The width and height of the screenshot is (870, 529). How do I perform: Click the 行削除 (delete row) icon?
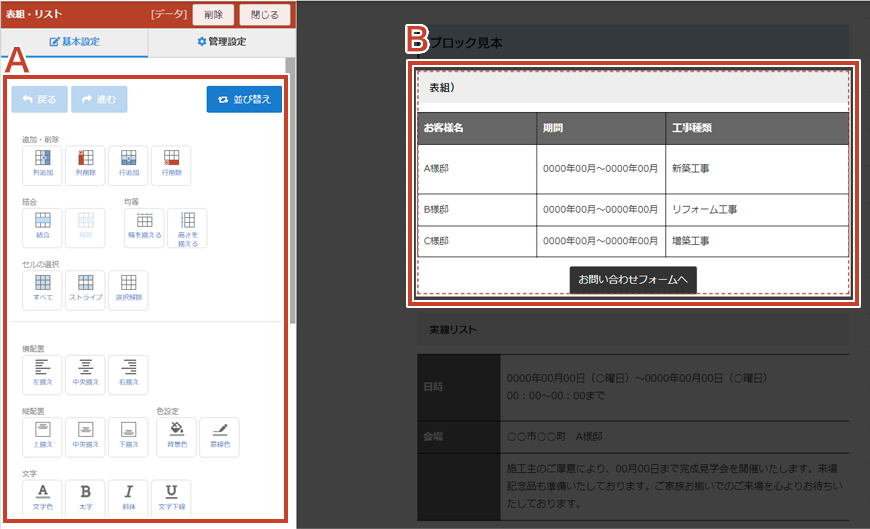[171, 163]
